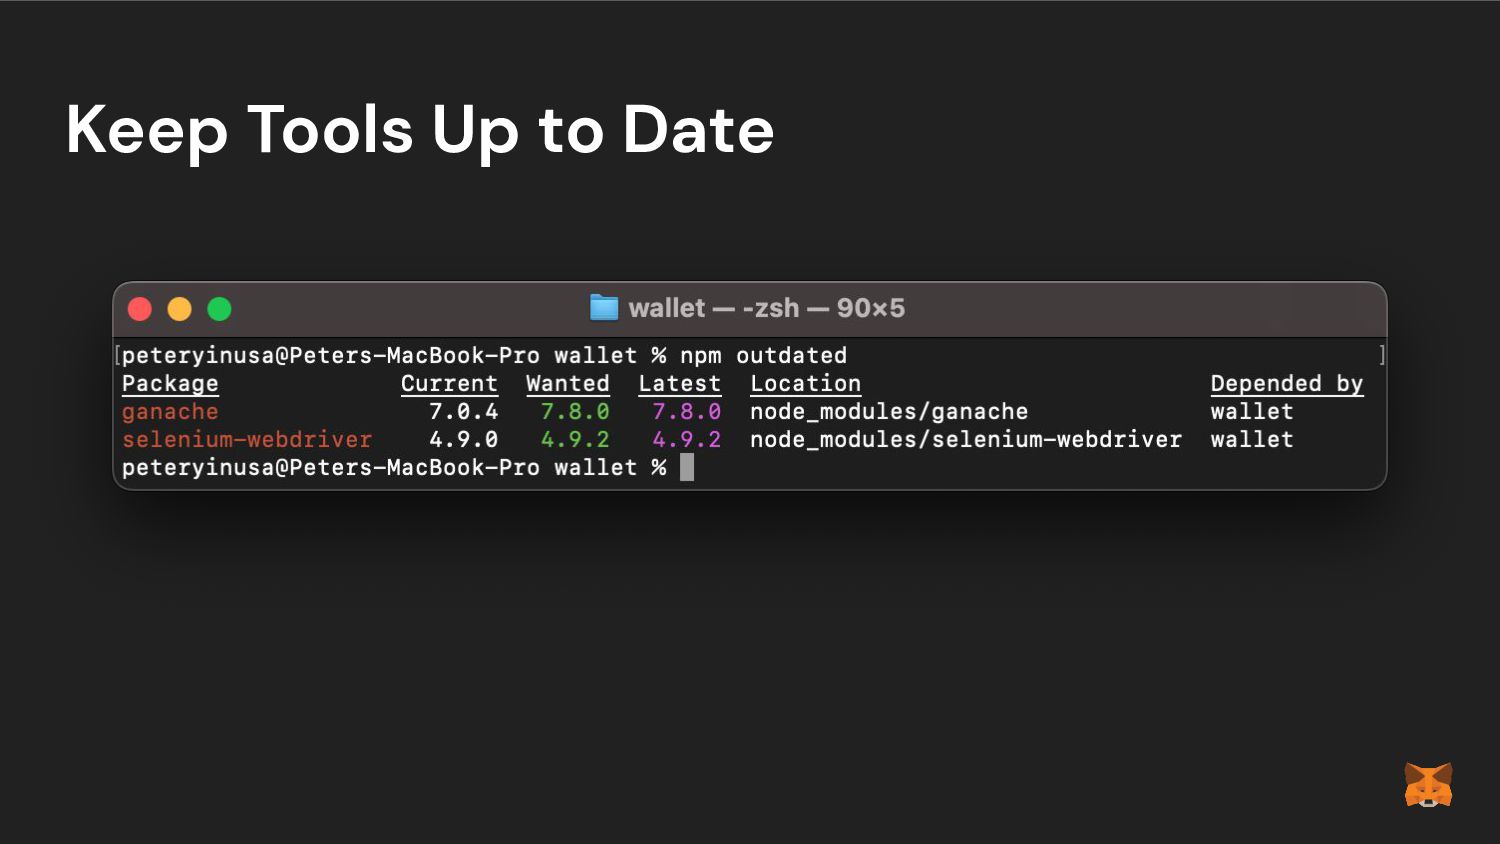Viewport: 1500px width, 844px height.
Task: Click the Wanted column header
Action: pyautogui.click(x=568, y=384)
